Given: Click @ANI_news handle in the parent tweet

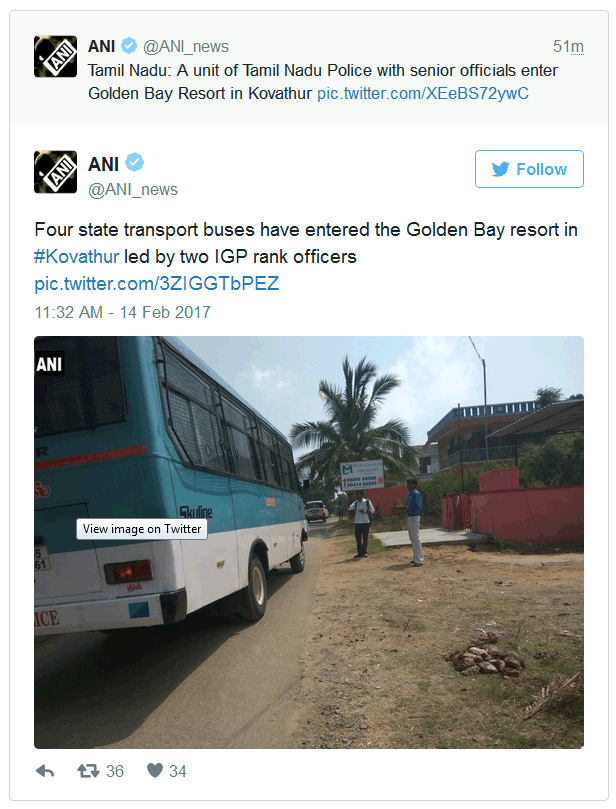Looking at the screenshot, I should (x=186, y=46).
